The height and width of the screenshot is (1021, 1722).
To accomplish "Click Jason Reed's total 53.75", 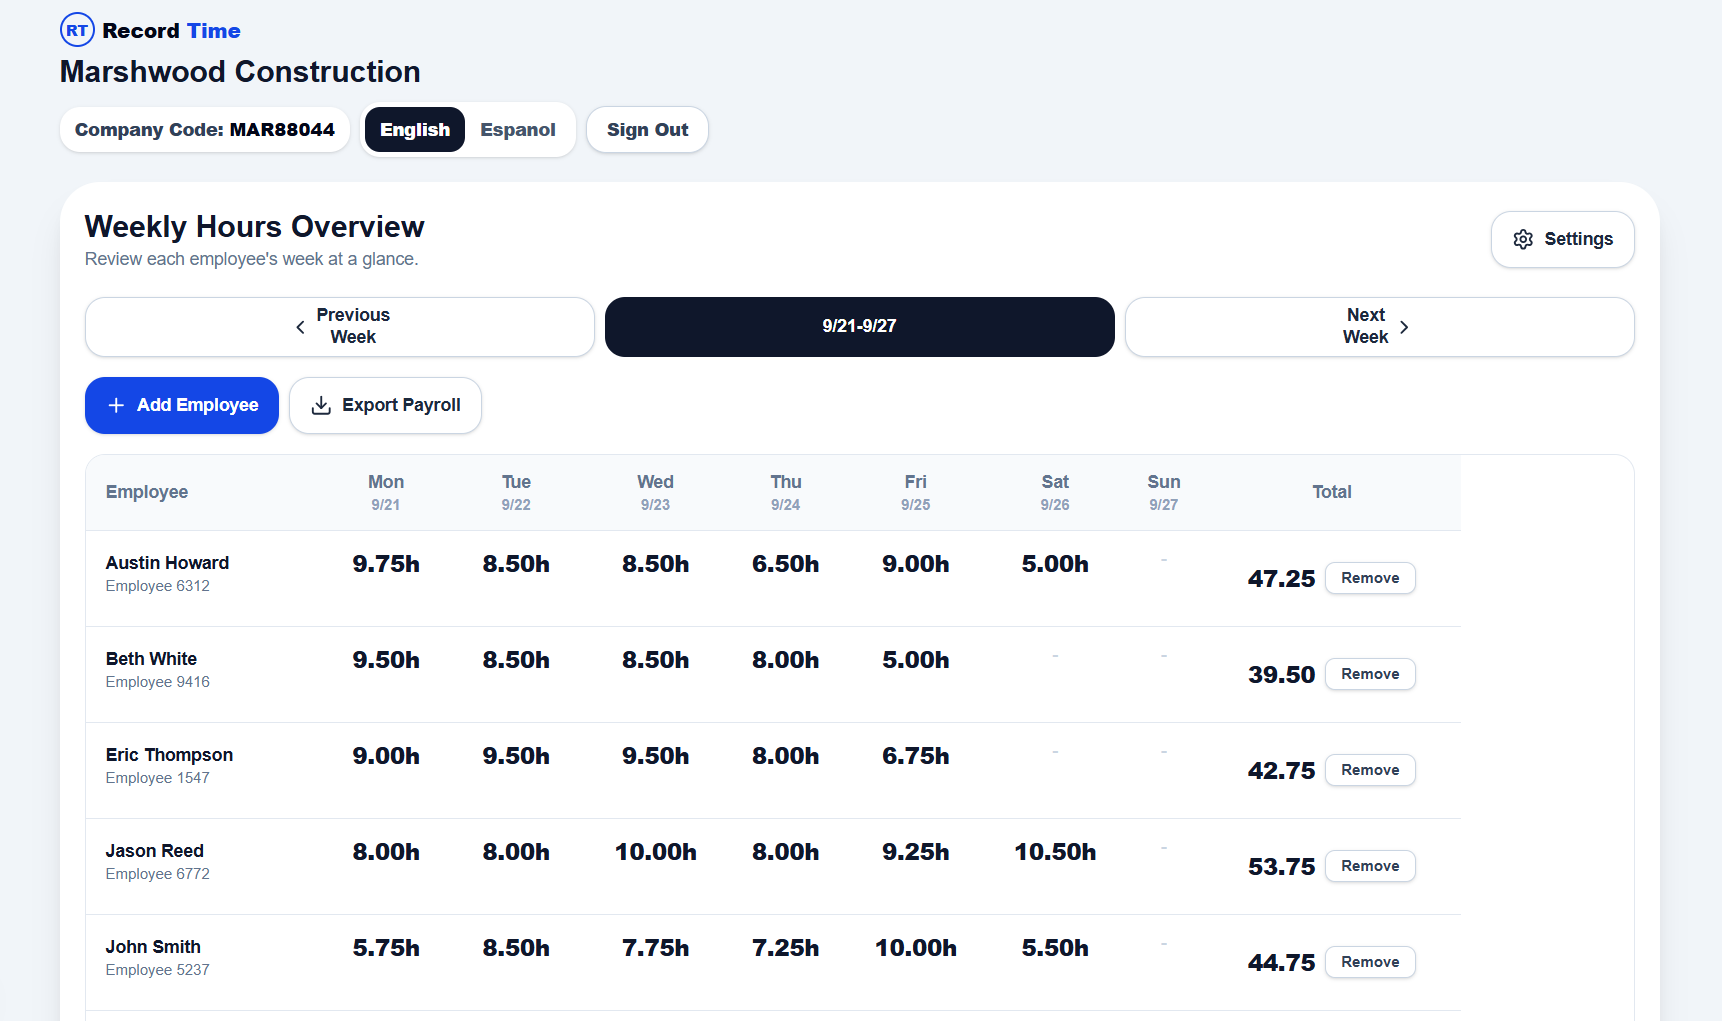I will click(1281, 867).
